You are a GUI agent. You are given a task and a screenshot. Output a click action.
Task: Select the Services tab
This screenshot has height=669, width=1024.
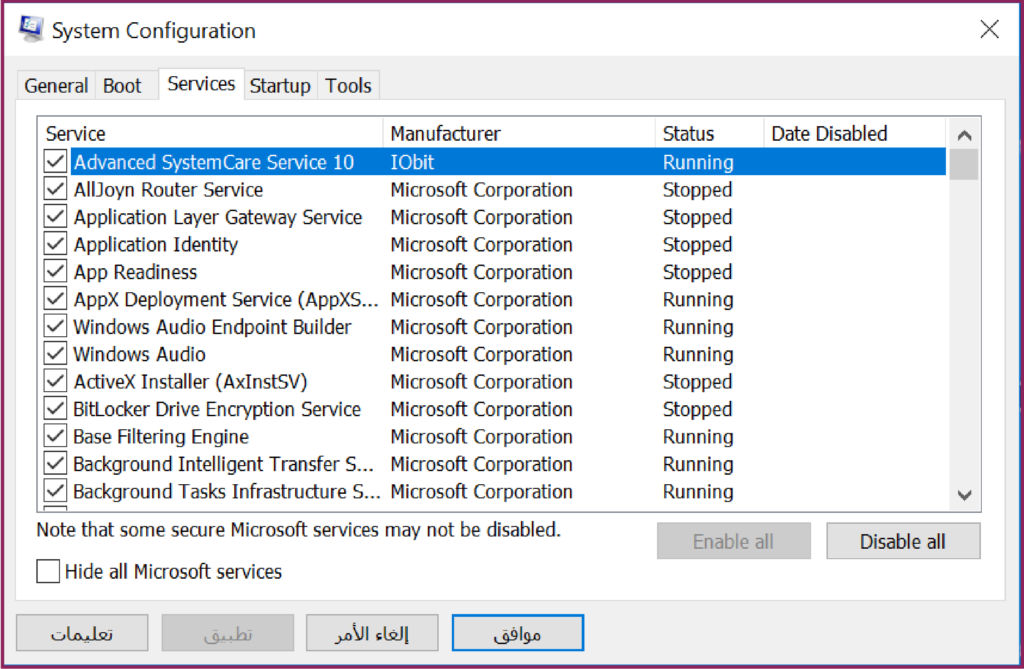coord(201,84)
